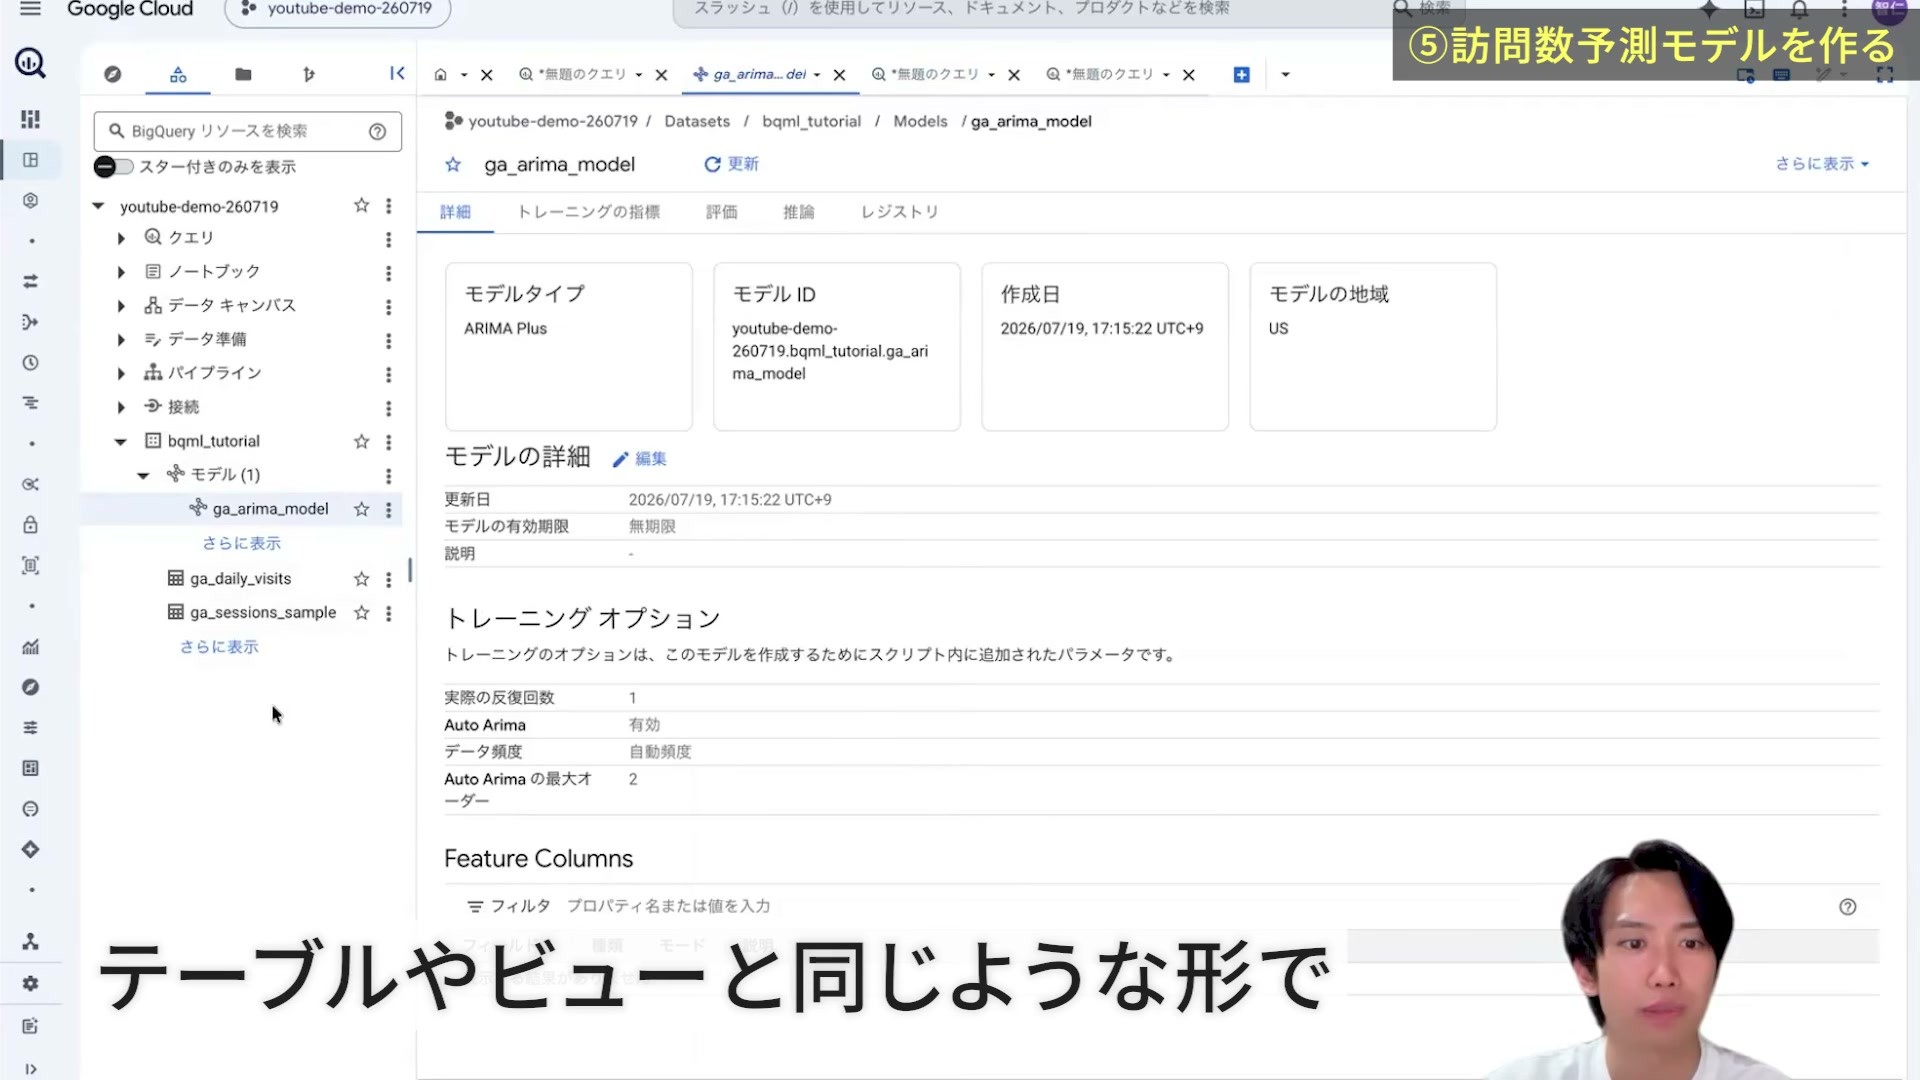This screenshot has height=1080, width=1920.
Task: Close the ga_arima... editor tab
Action: pos(839,75)
